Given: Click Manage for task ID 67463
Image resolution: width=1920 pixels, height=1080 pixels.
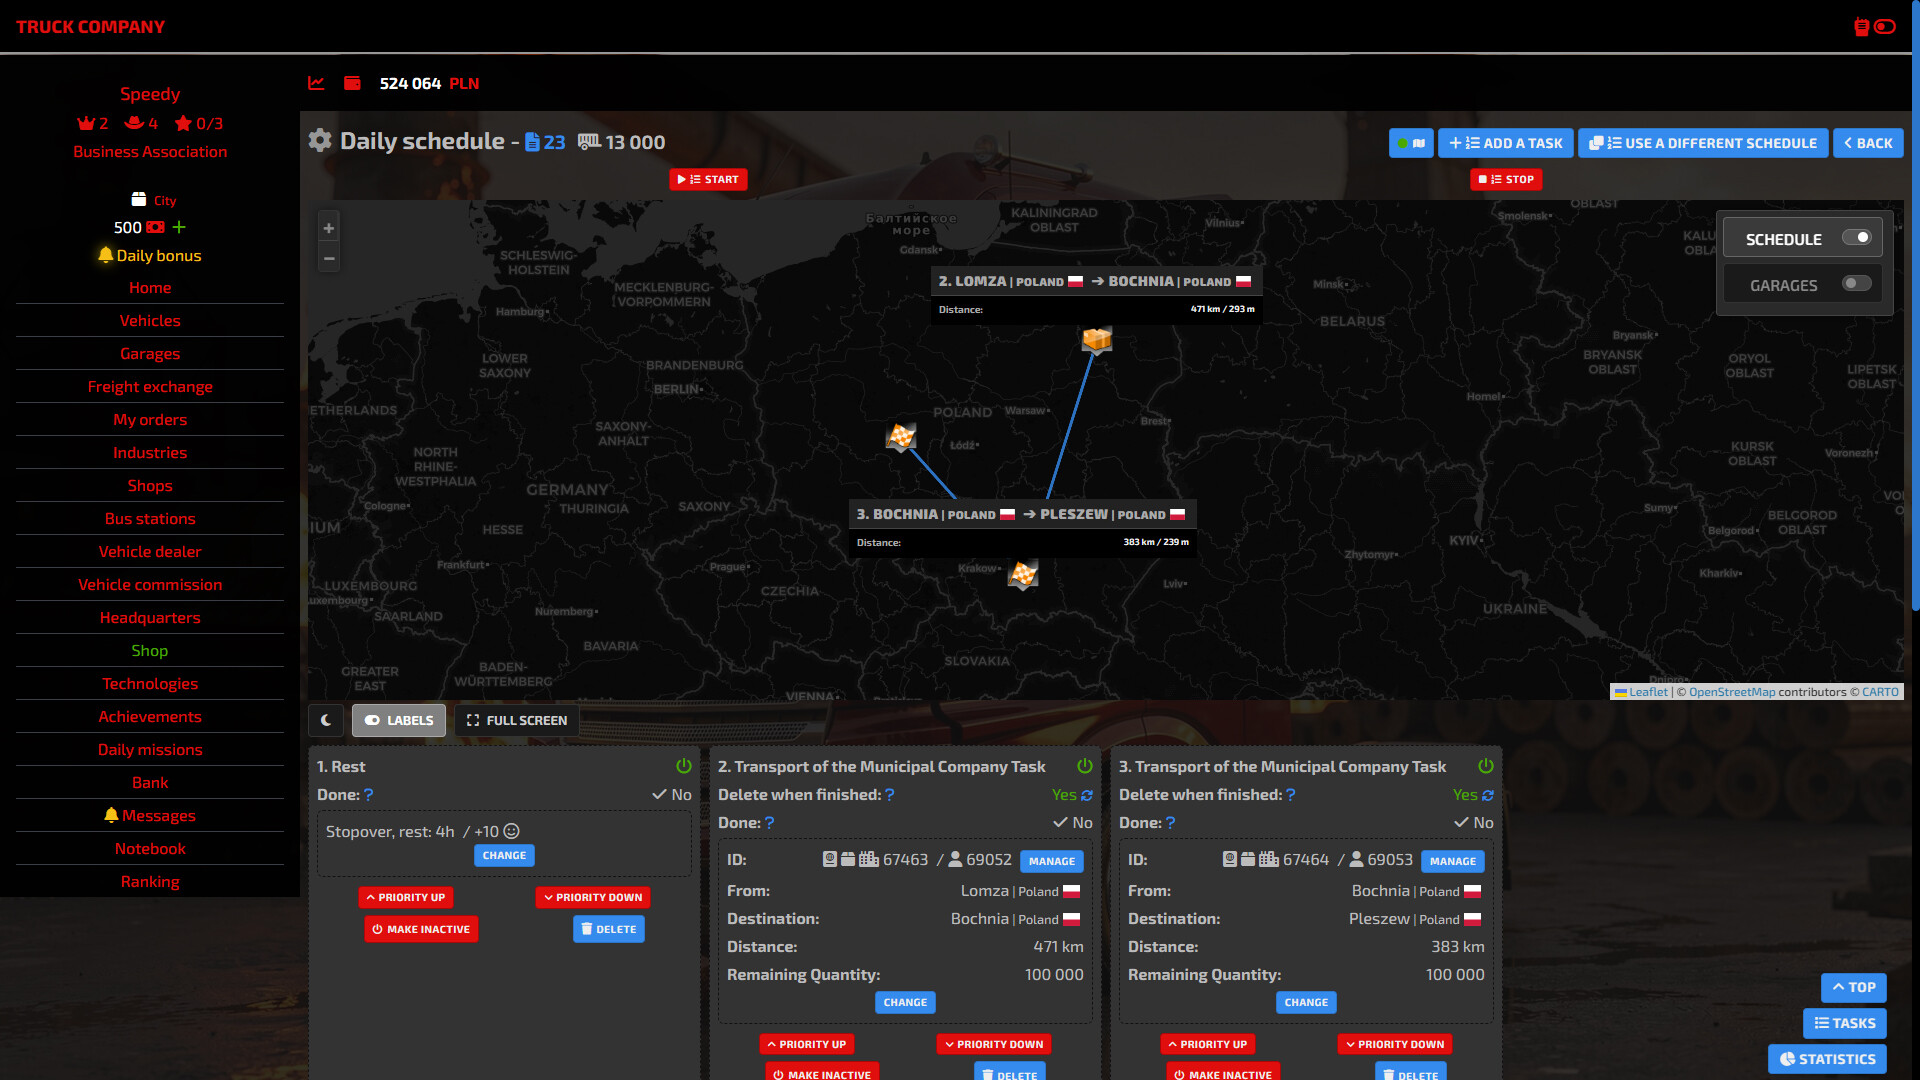Looking at the screenshot, I should click(1051, 861).
